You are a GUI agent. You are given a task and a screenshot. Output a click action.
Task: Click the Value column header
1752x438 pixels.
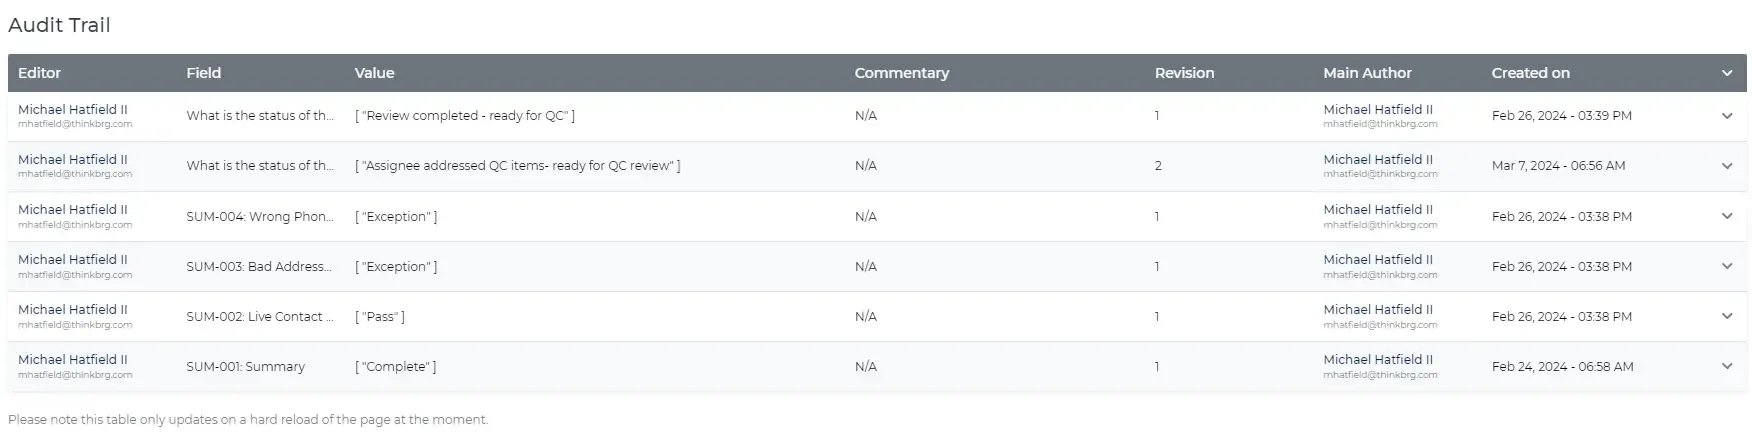click(374, 73)
